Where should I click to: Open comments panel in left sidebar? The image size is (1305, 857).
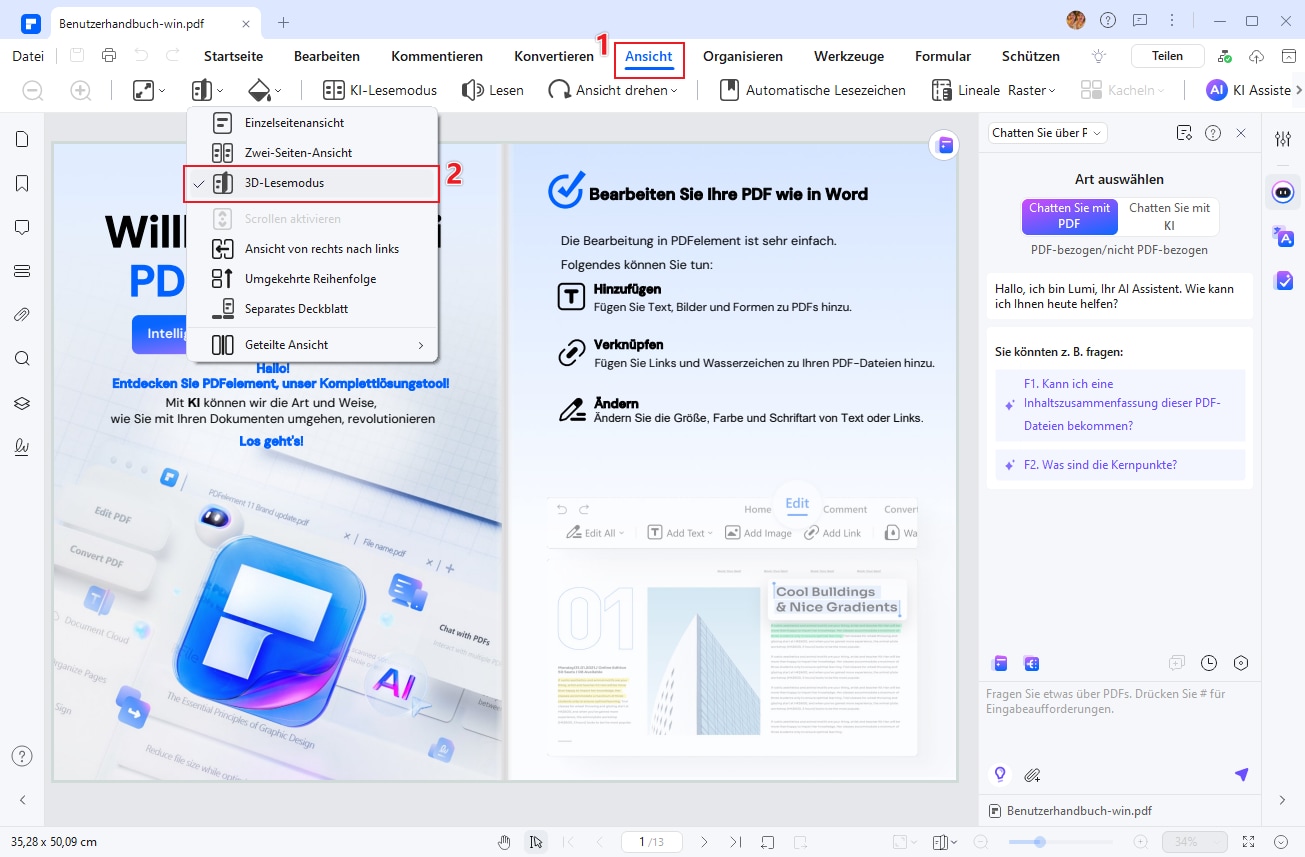pos(22,227)
